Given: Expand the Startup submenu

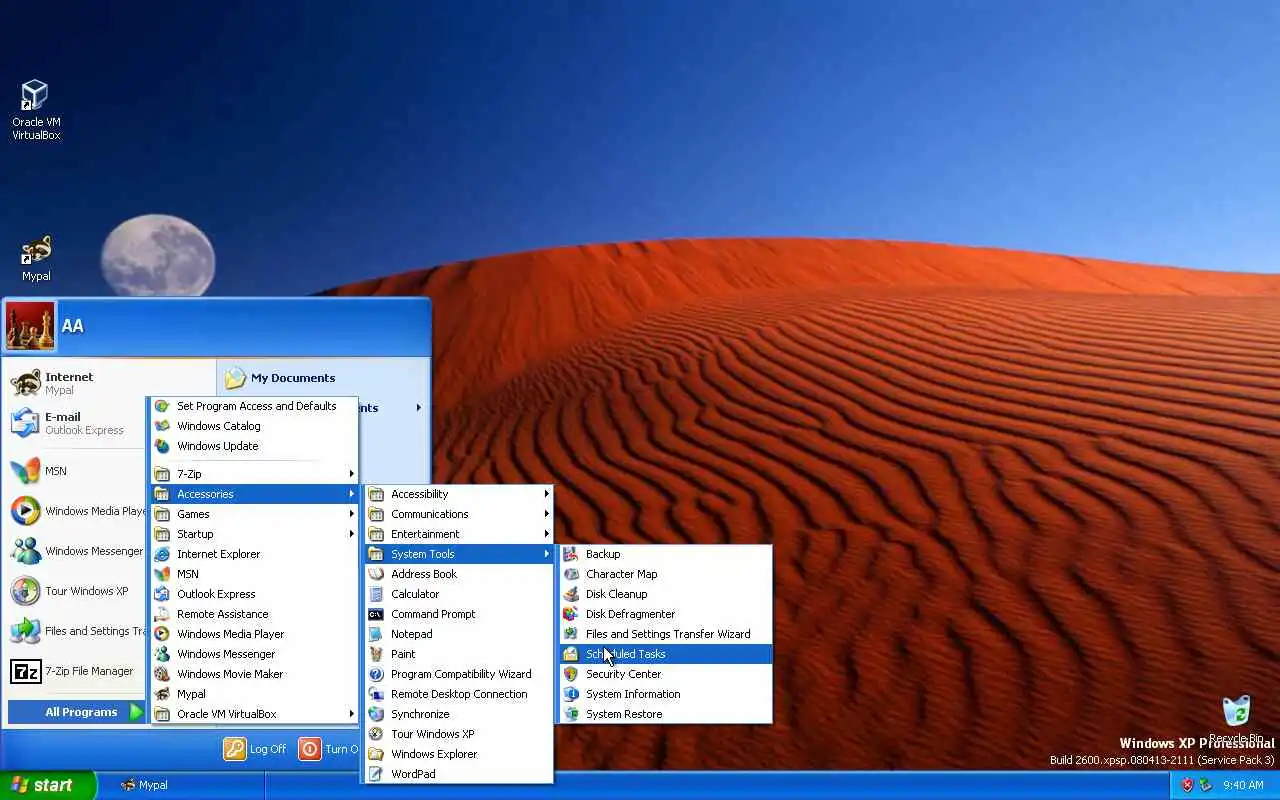Looking at the screenshot, I should [254, 534].
